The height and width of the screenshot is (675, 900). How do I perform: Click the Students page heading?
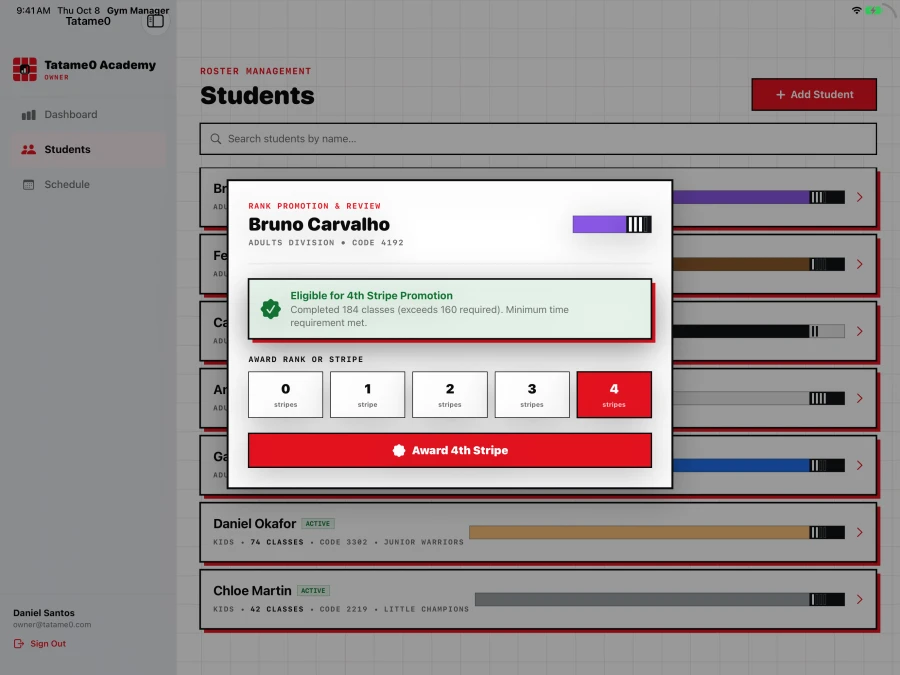point(257,95)
